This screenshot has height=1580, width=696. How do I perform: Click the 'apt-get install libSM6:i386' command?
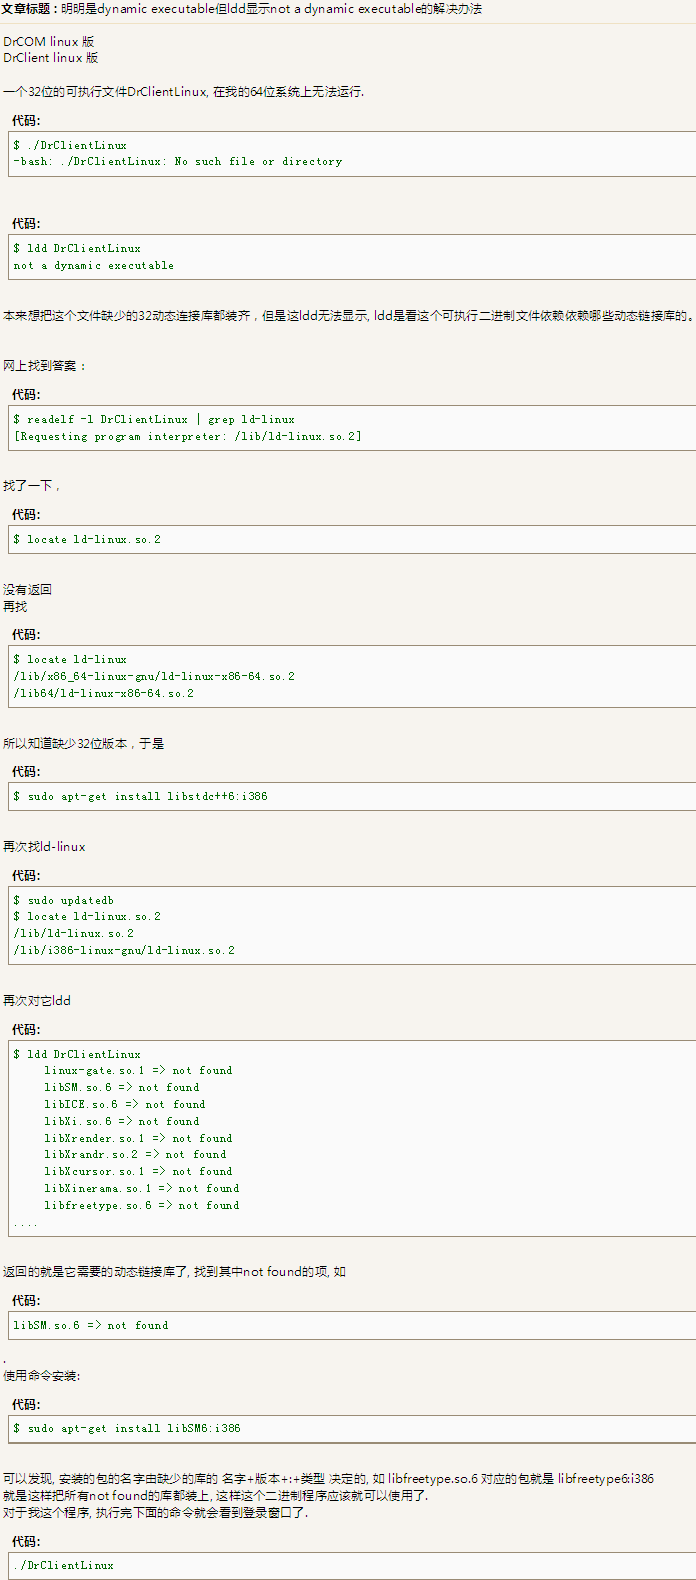(127, 1429)
